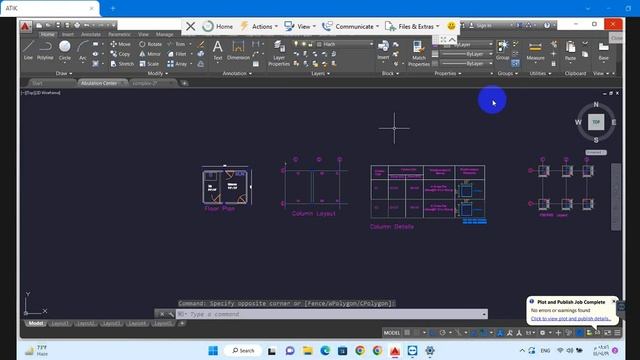The width and height of the screenshot is (640, 360).
Task: Activate the Rotate command
Action: pos(150,44)
